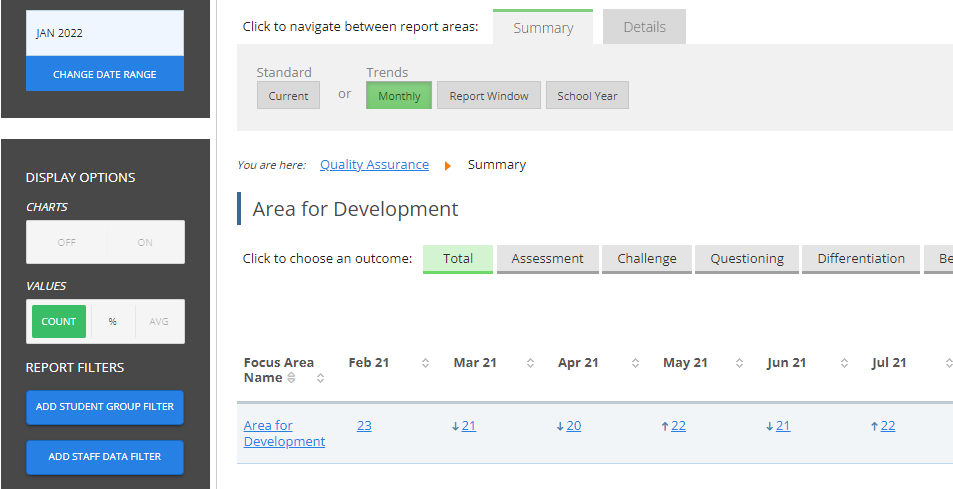953x489 pixels.
Task: Turn charts OFF in display options
Action: tap(67, 242)
